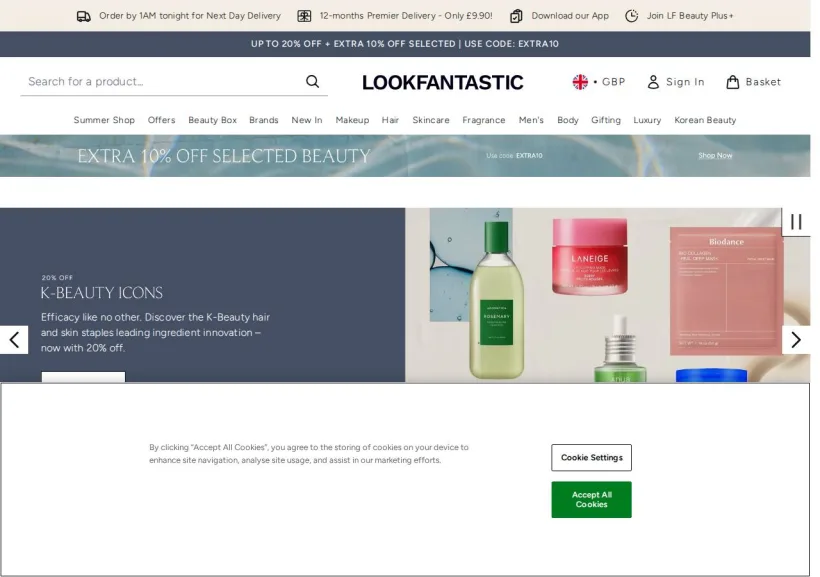Screen dimensions: 820x577
Task: Click LOOKFANTASTIC logo
Action: (442, 83)
